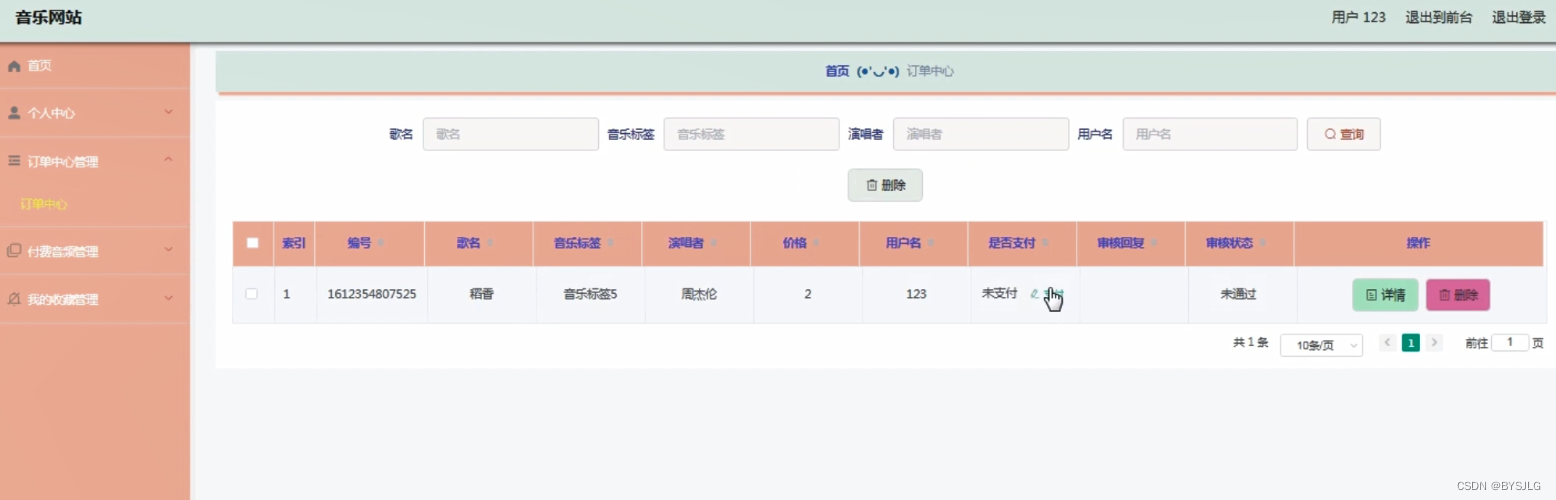Click the 音乐网站 site title
Screen dimensions: 1556x500
click(x=49, y=17)
